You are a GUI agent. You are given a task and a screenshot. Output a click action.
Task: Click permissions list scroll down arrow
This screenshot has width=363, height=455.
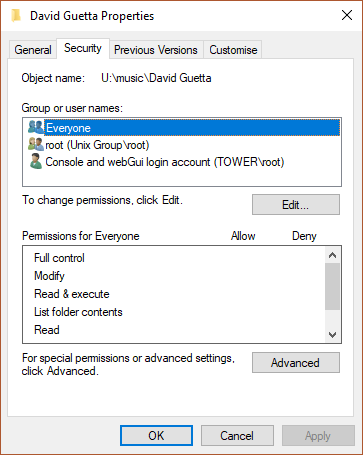(x=332, y=334)
